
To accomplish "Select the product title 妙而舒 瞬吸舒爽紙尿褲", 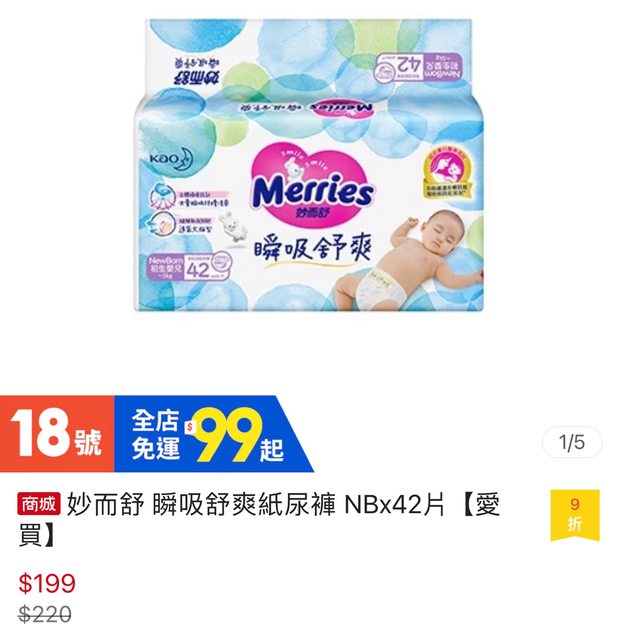I will click(x=201, y=505).
